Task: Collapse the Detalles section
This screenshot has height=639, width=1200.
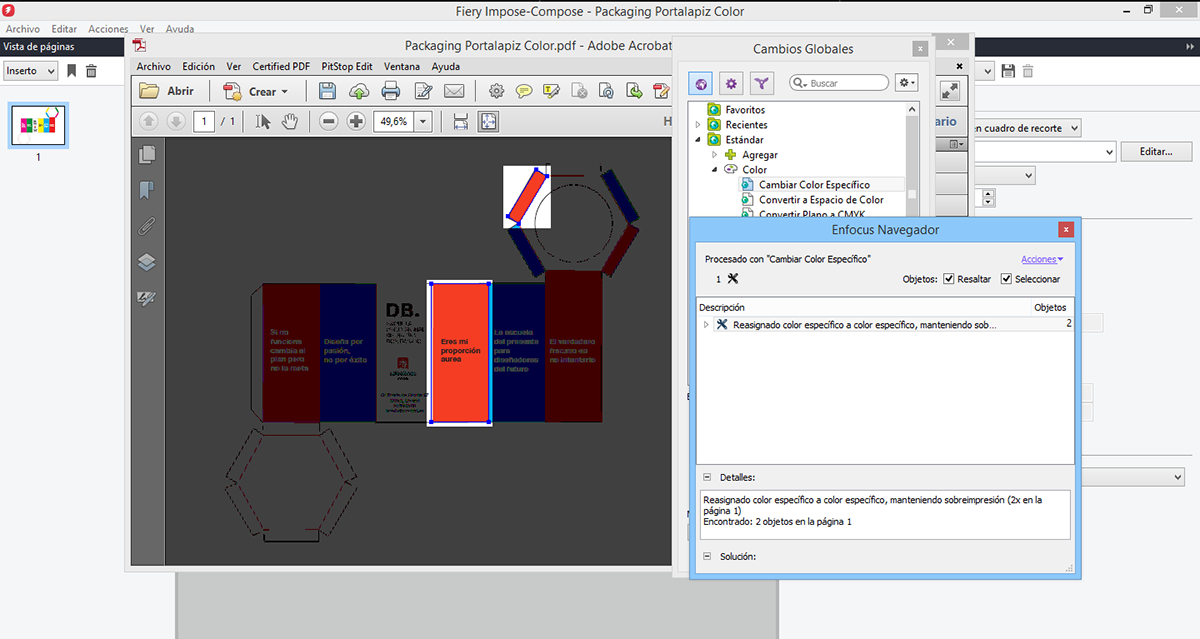Action: click(707, 478)
